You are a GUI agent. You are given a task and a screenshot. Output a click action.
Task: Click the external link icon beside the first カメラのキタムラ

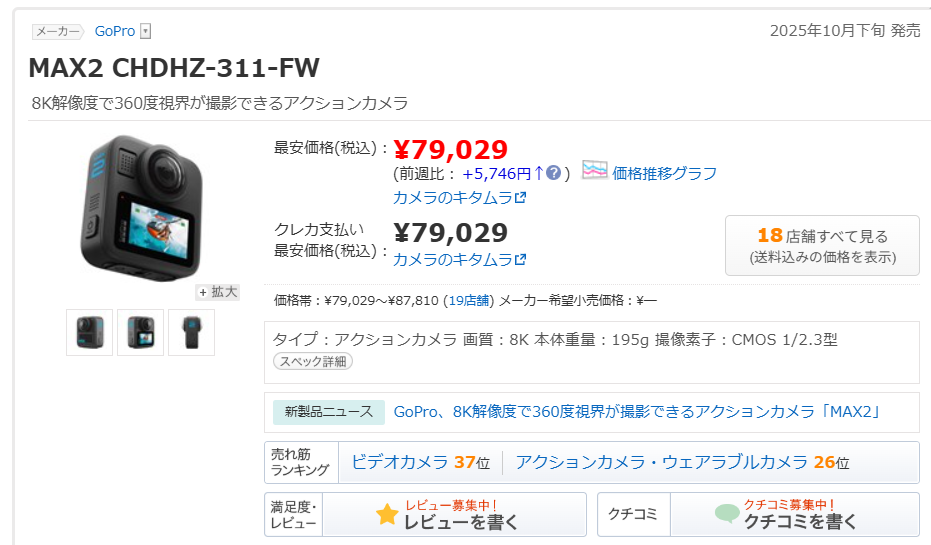(x=520, y=198)
